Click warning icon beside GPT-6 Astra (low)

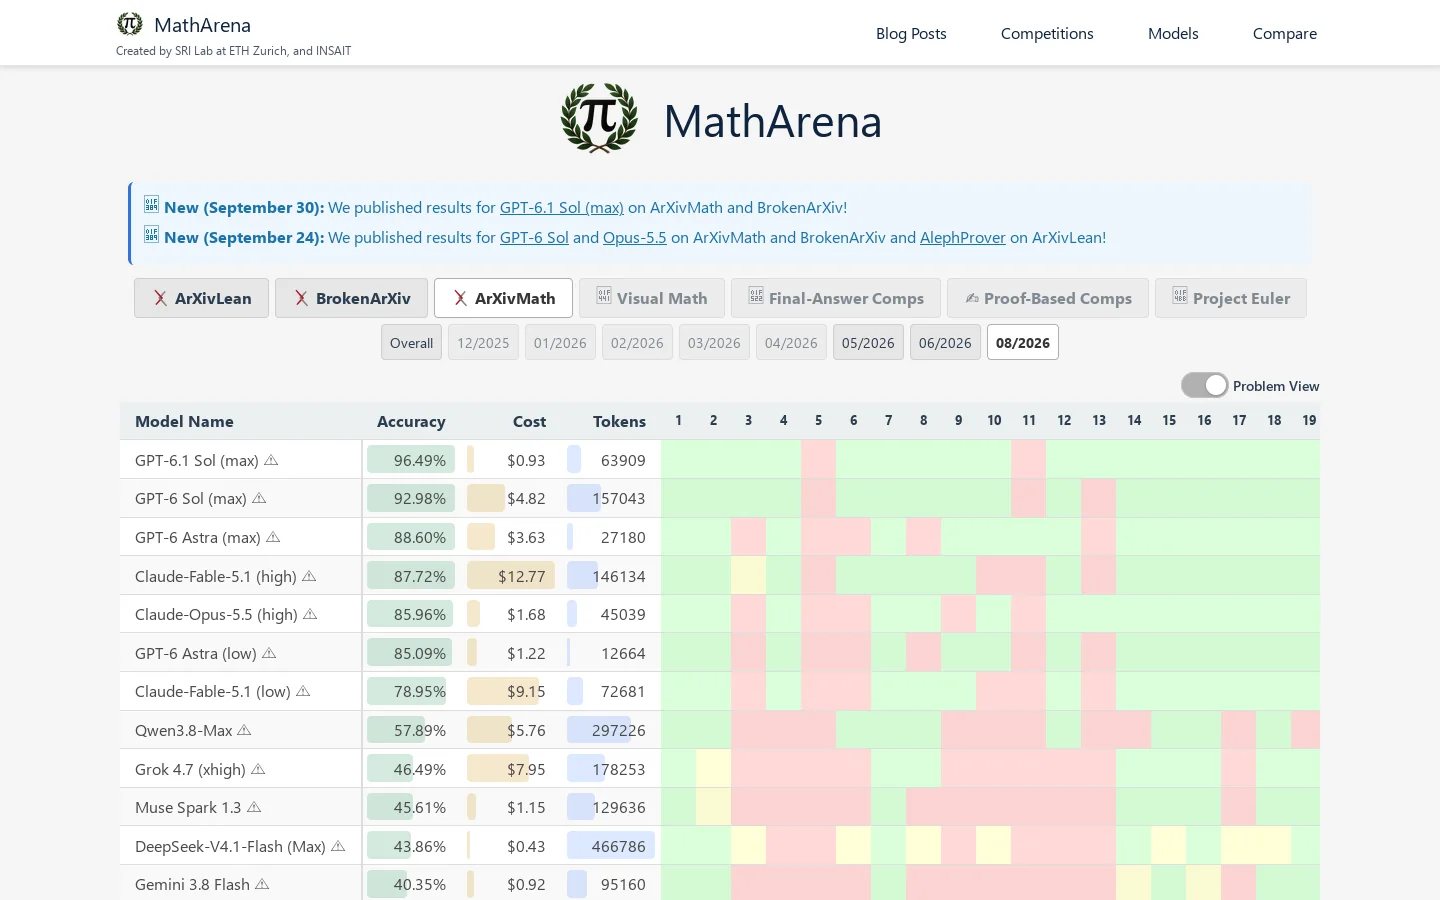[269, 653]
